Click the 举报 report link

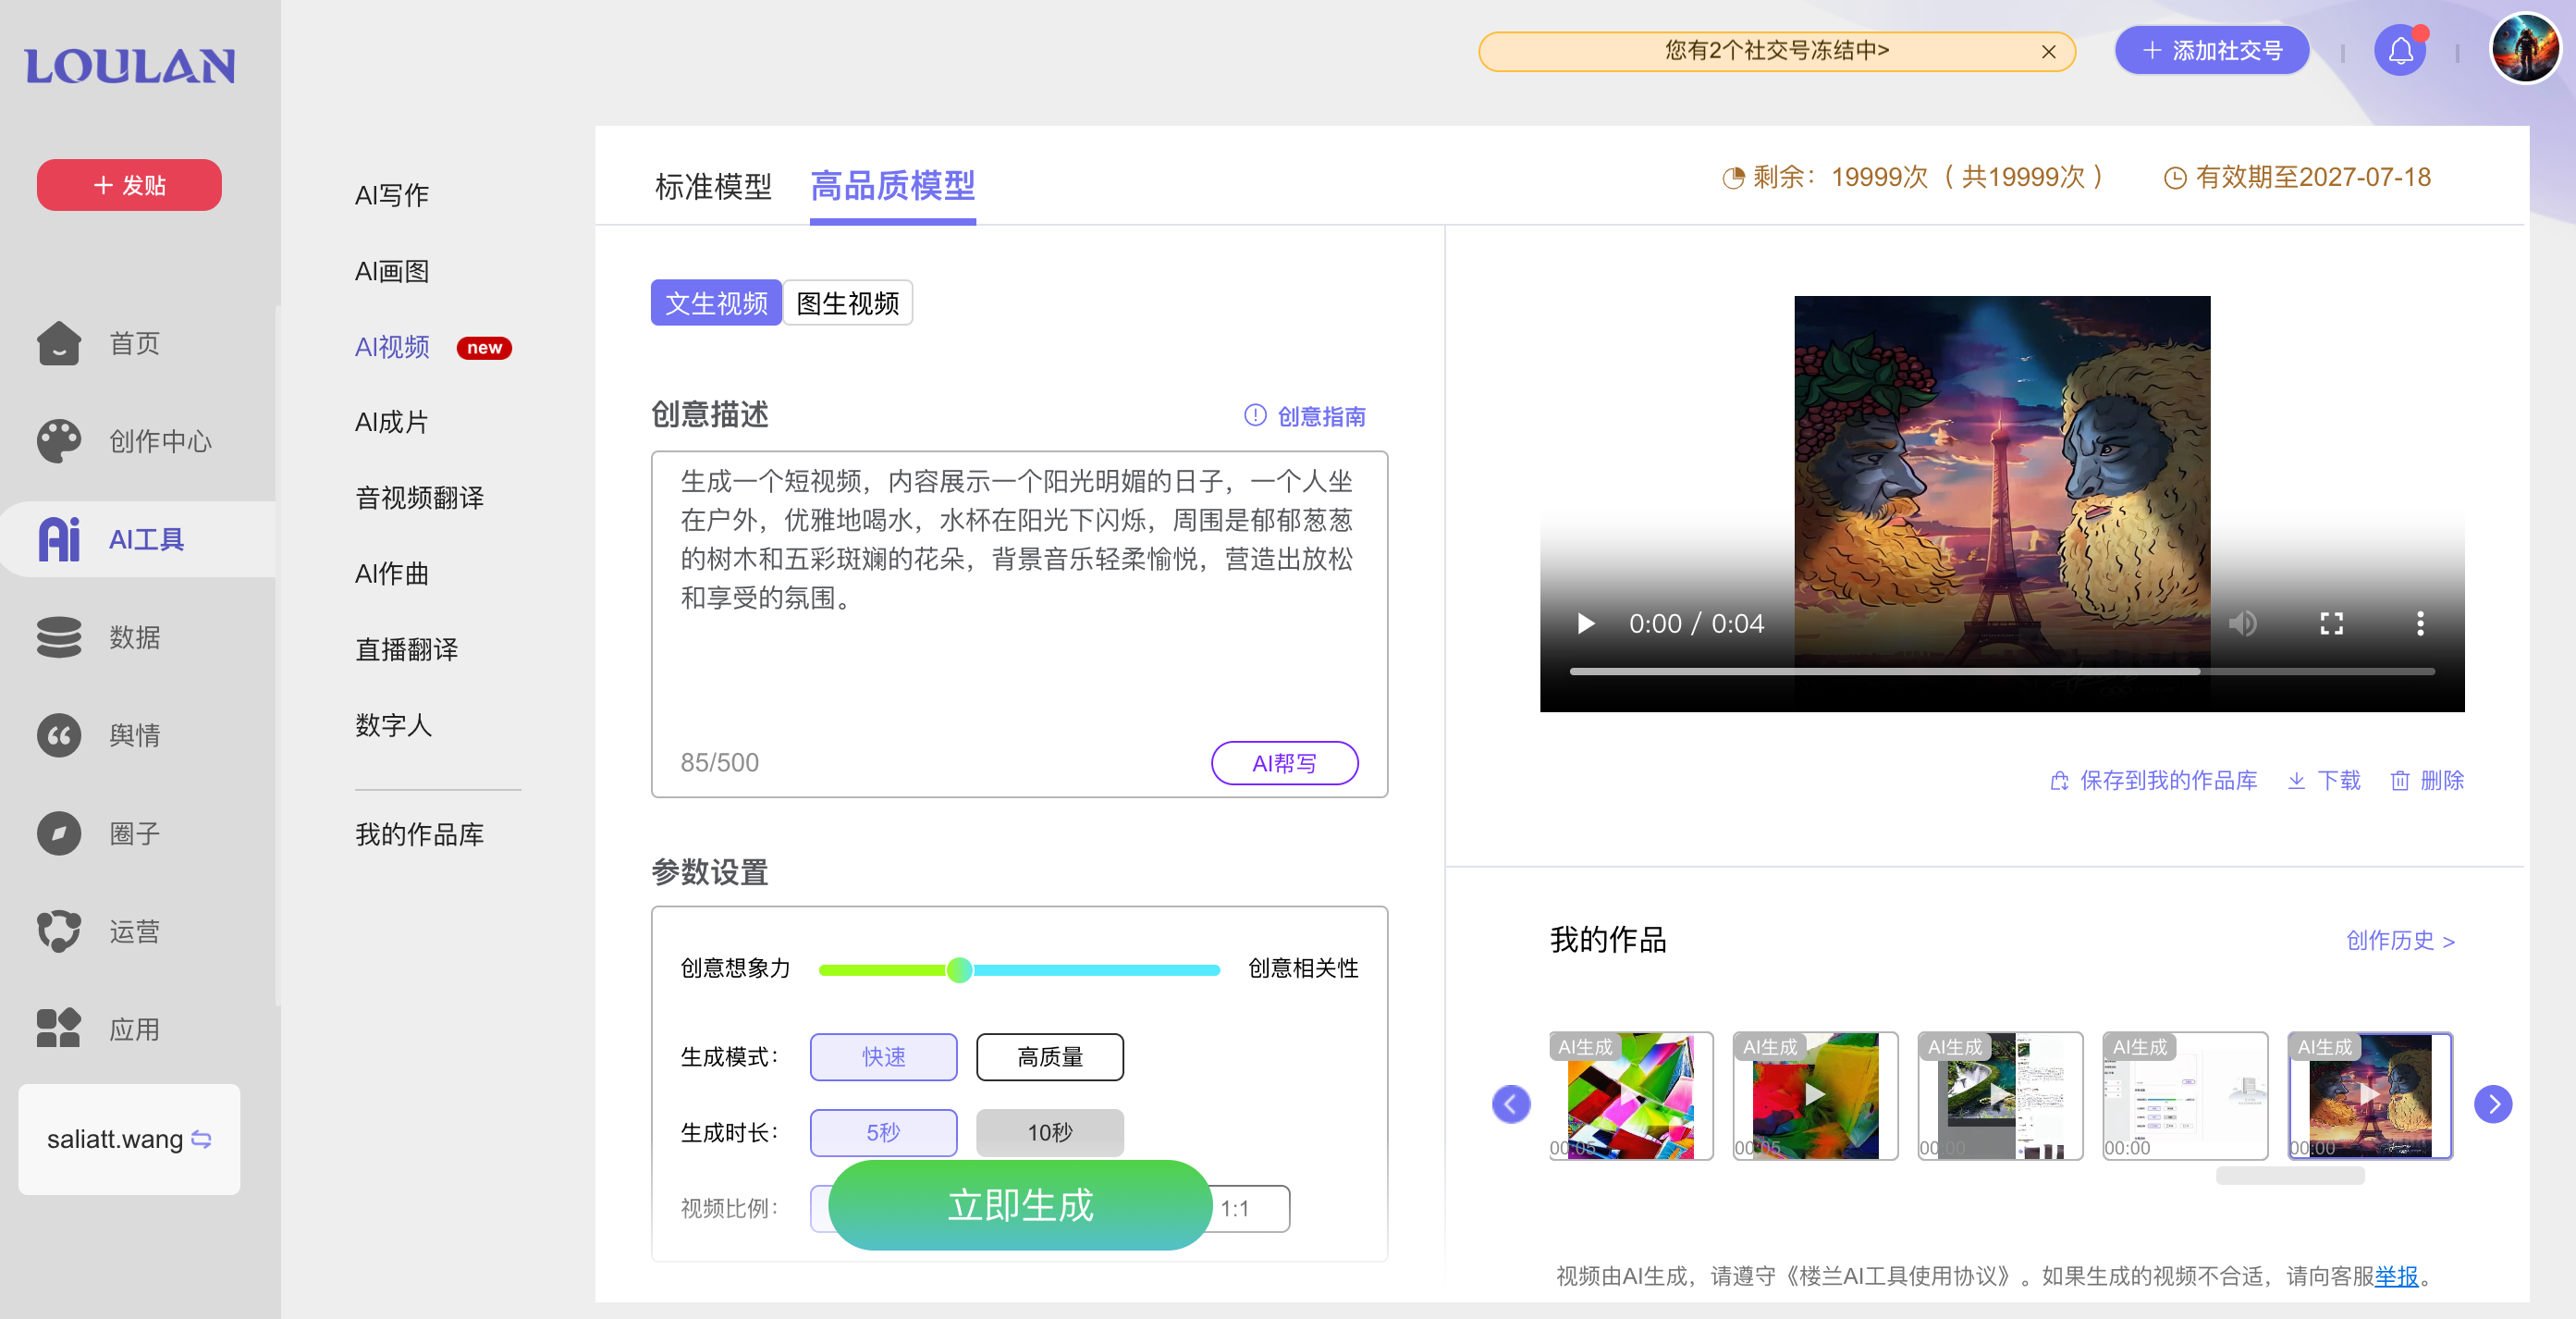[2396, 1276]
